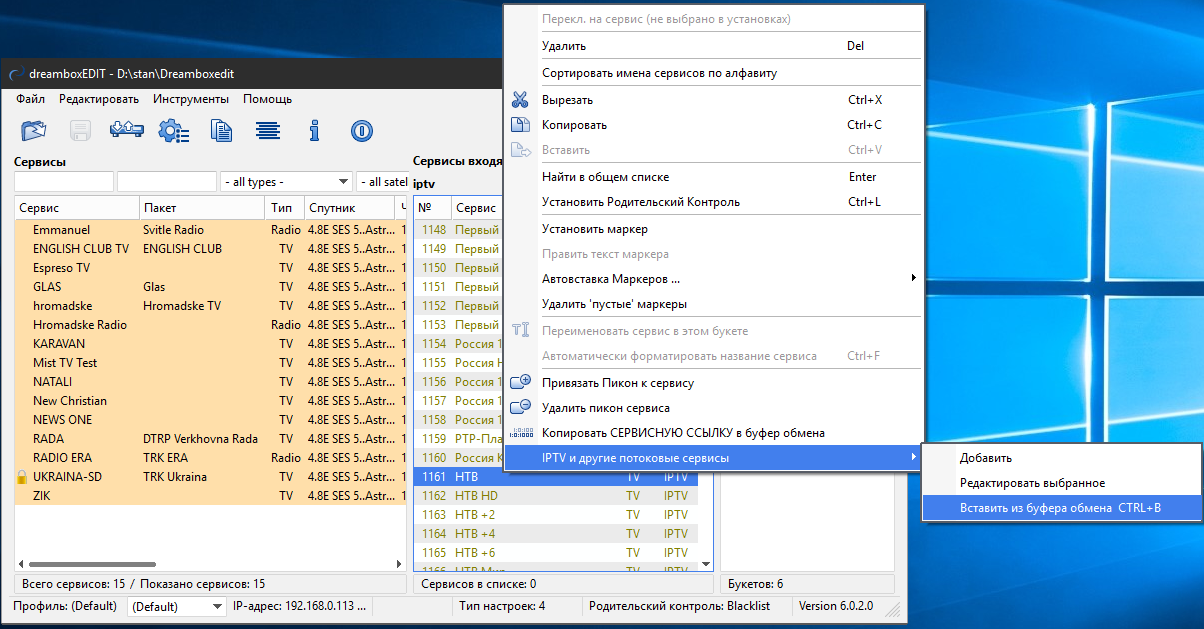Select New Christian row
1204x629 pixels.
(211, 401)
